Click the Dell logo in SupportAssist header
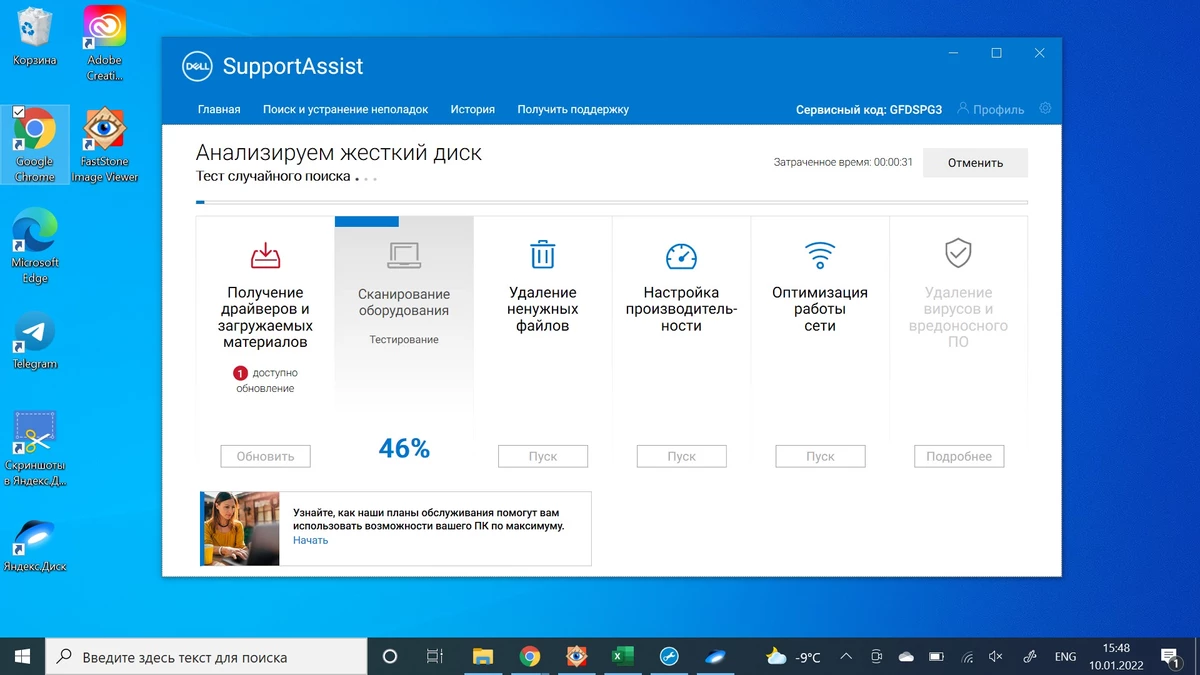 tap(197, 67)
